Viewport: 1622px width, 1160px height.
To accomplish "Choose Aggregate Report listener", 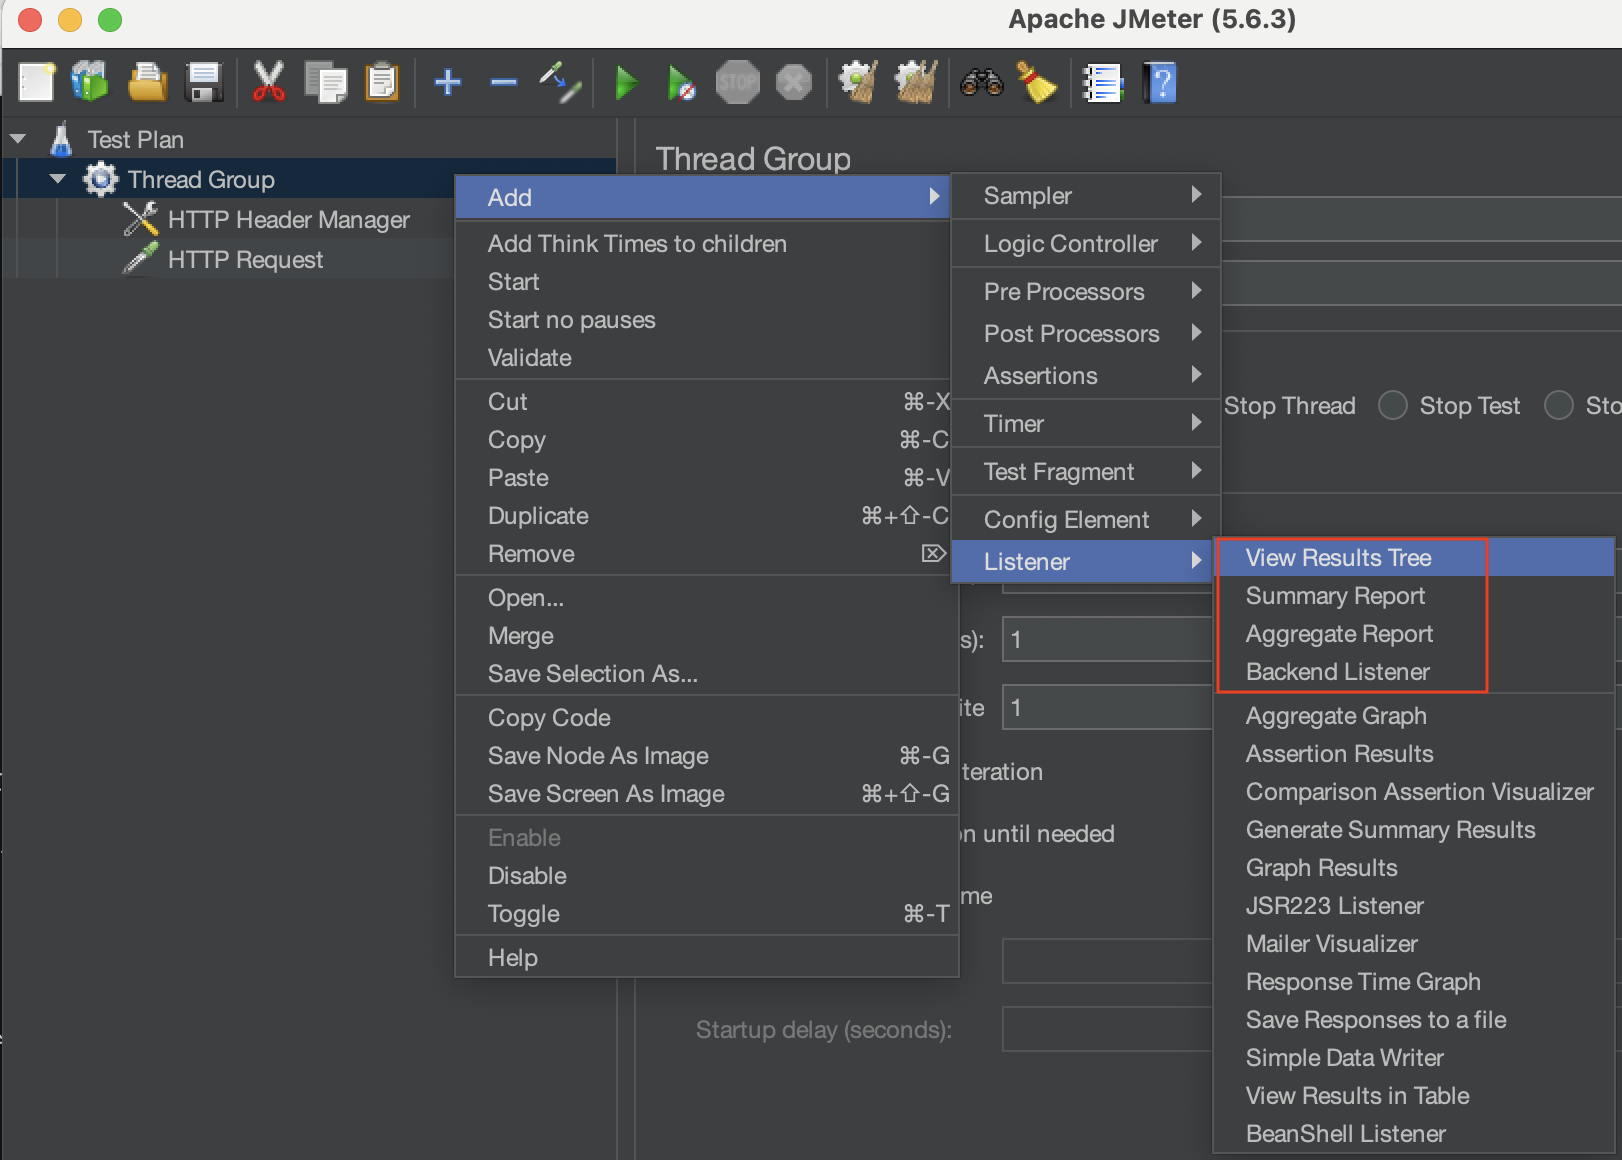I will pos(1414,634).
